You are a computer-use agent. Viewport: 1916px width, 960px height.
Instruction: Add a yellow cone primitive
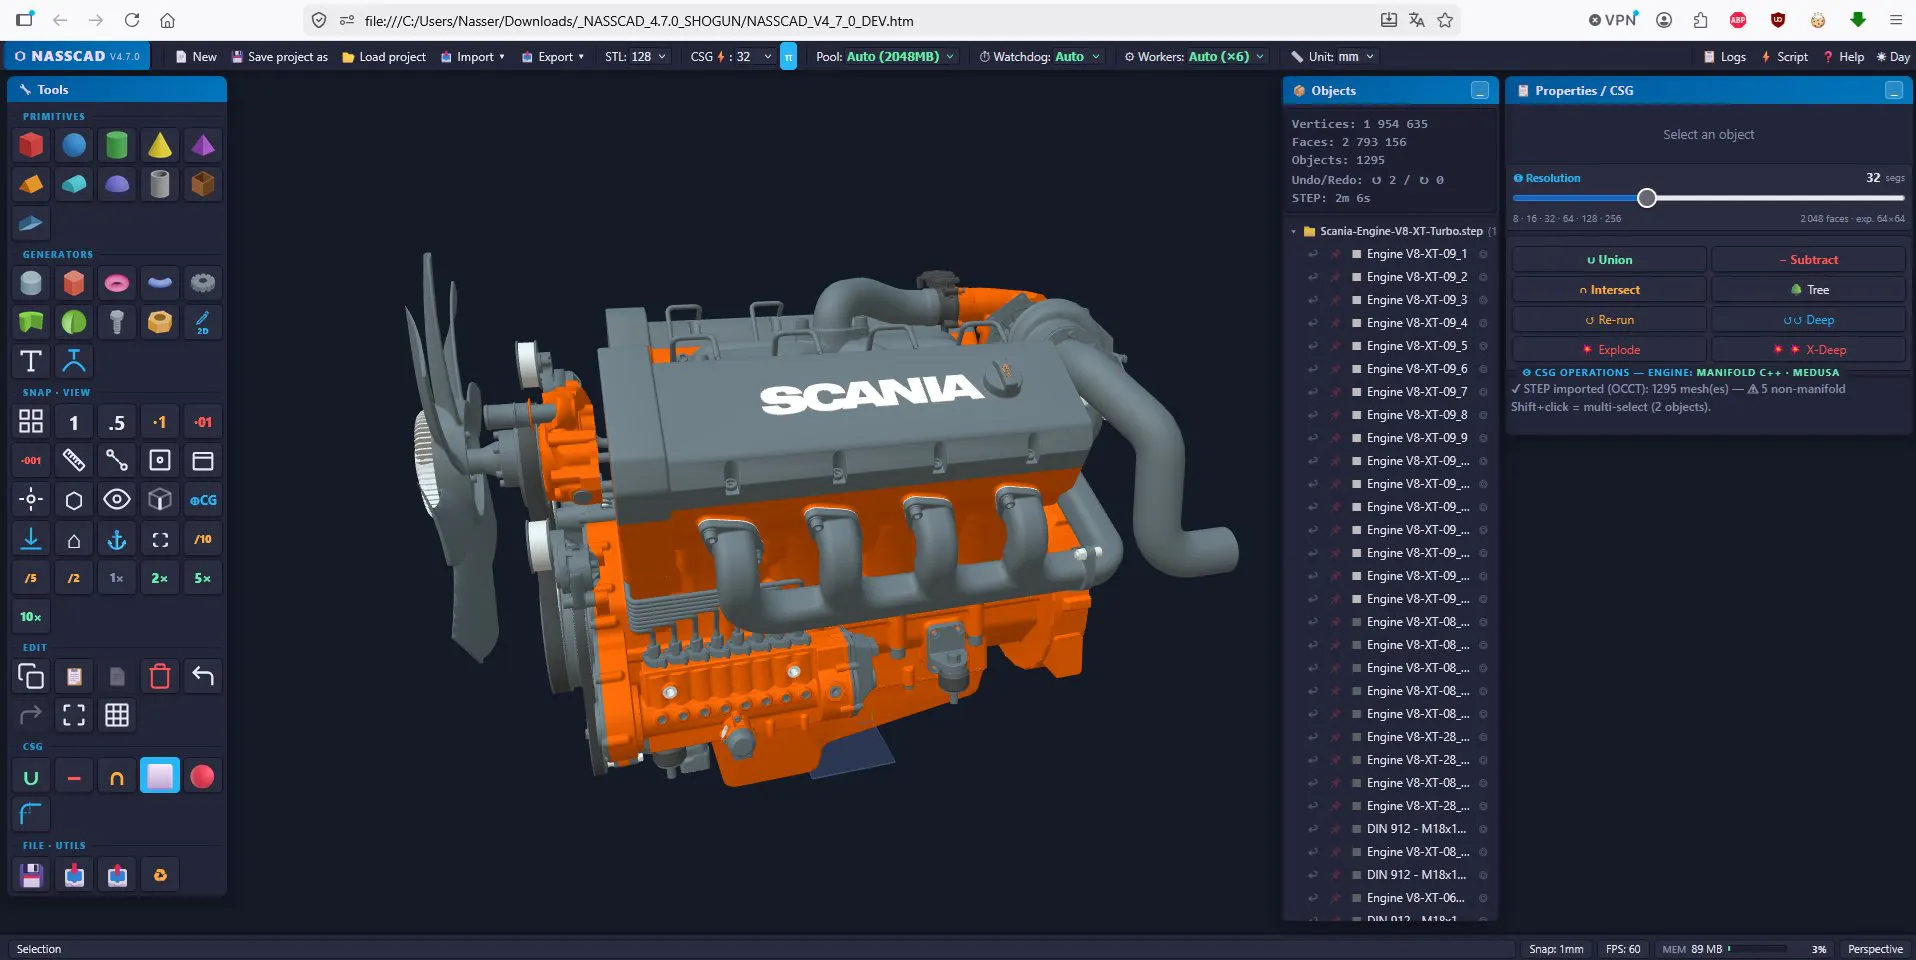[x=160, y=145]
